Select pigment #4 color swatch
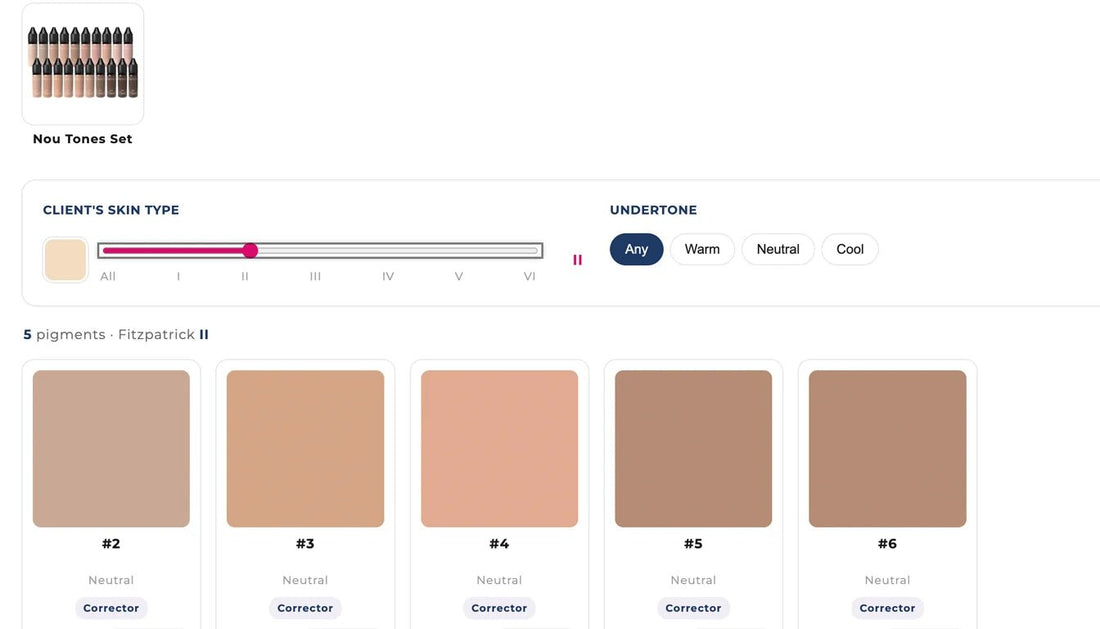This screenshot has width=1100, height=629. [499, 449]
